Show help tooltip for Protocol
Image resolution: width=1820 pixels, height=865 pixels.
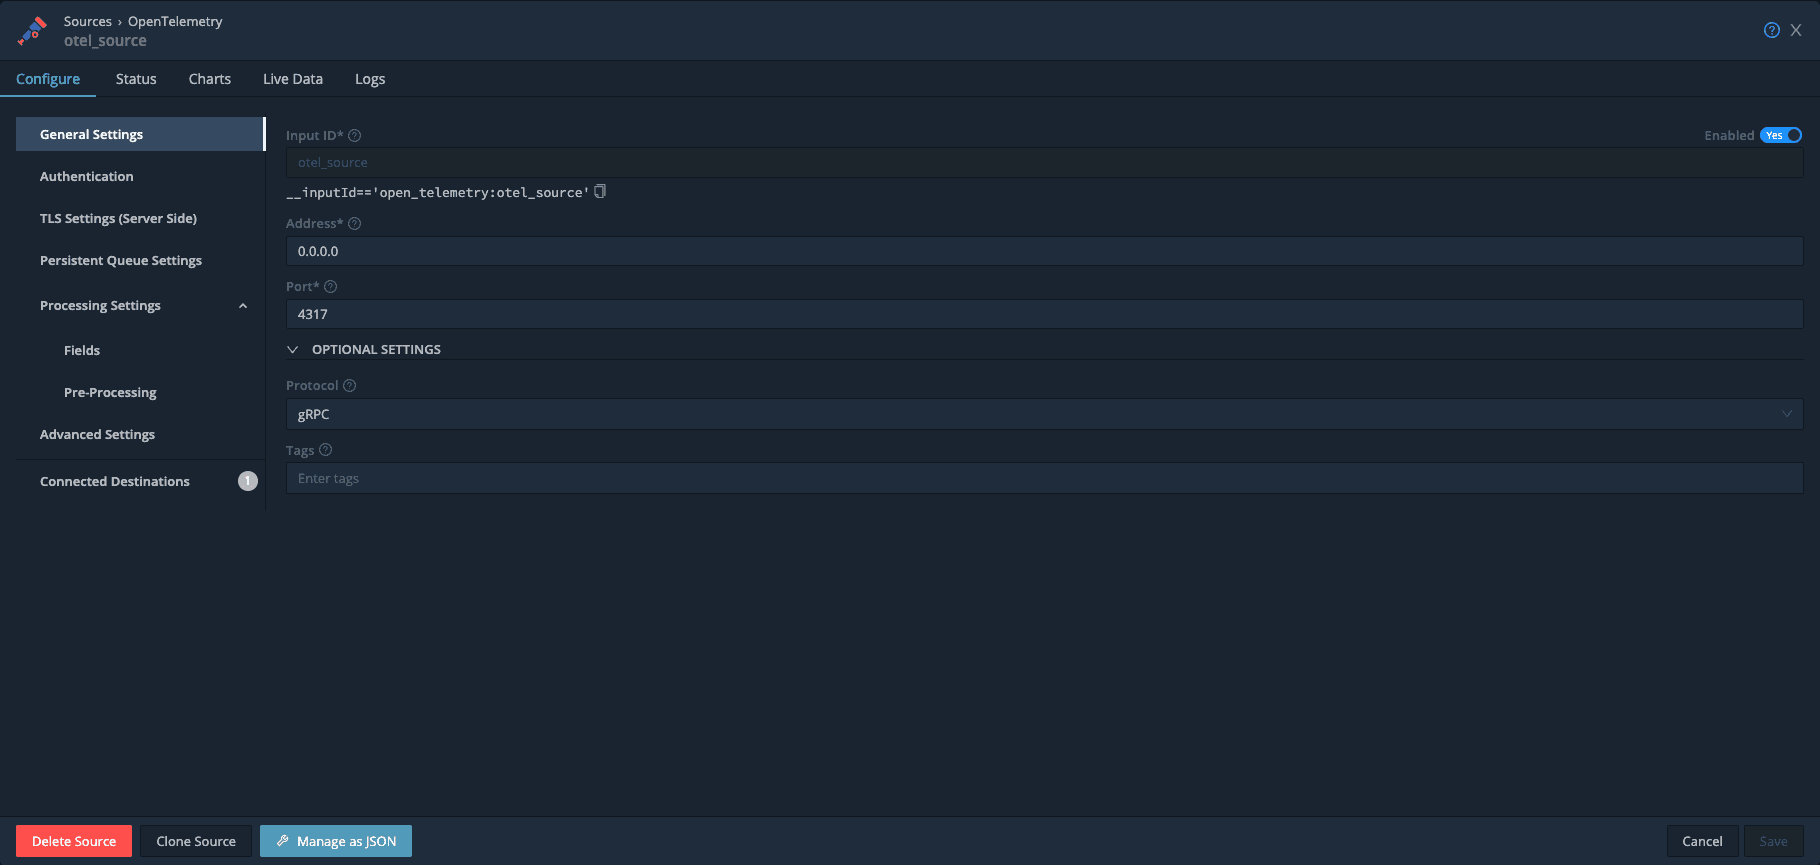(x=349, y=386)
